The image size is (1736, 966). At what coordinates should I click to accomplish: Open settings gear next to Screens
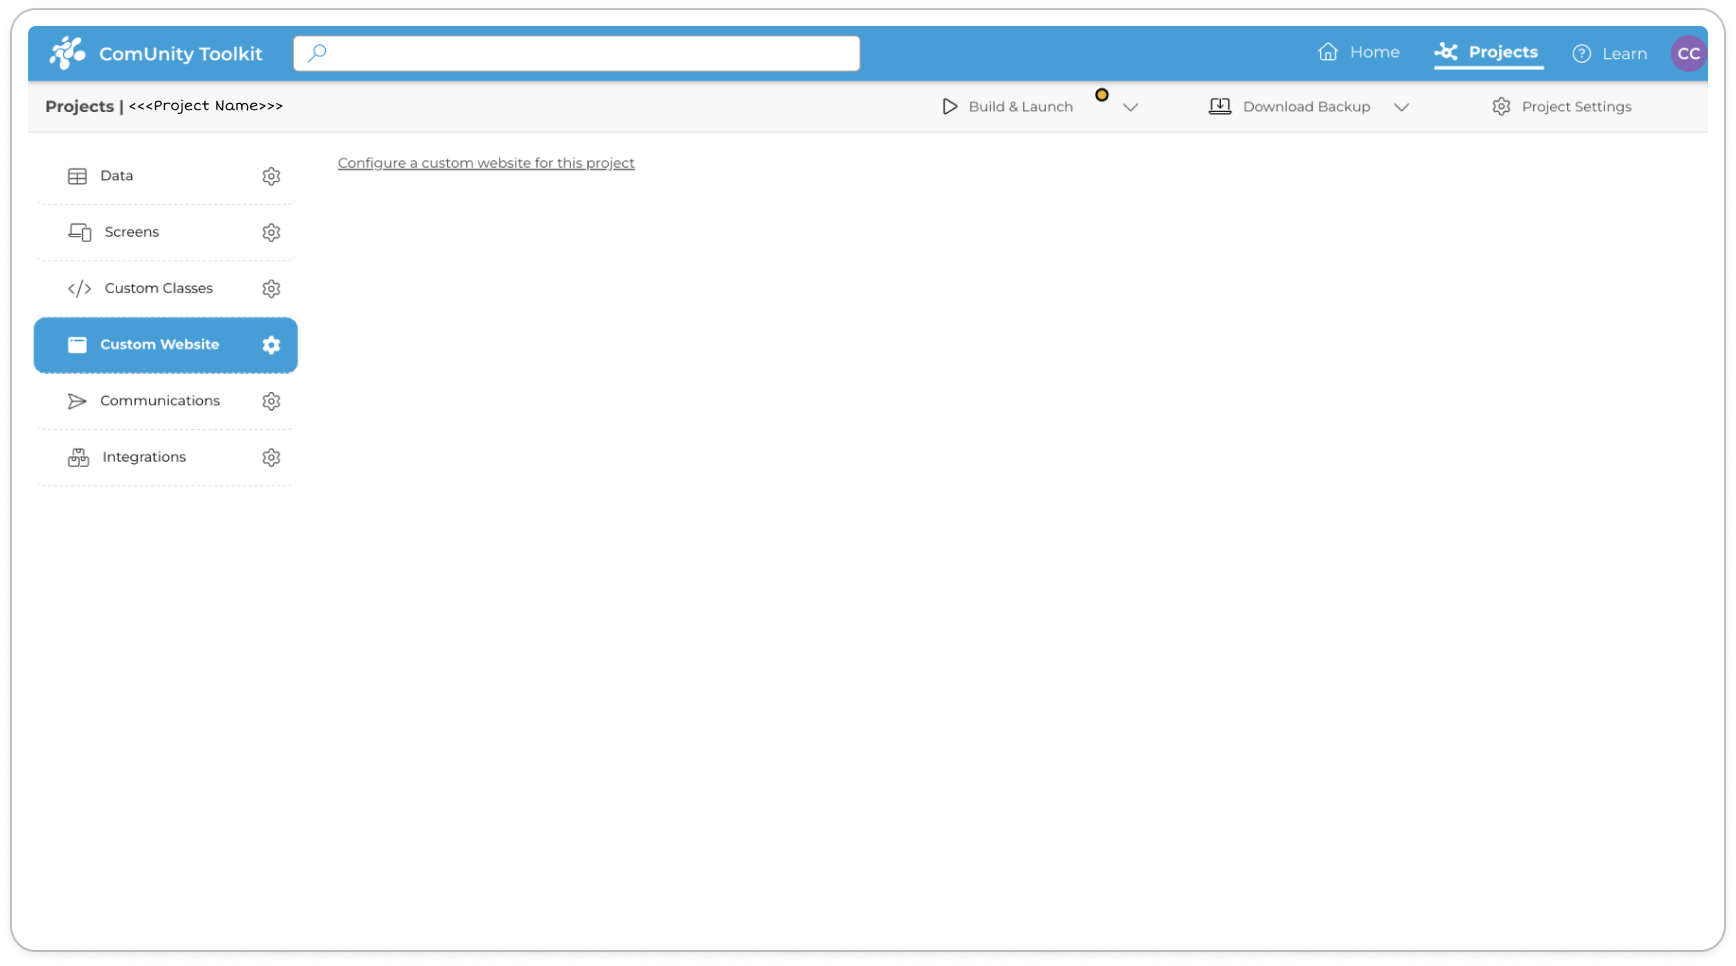coord(271,232)
